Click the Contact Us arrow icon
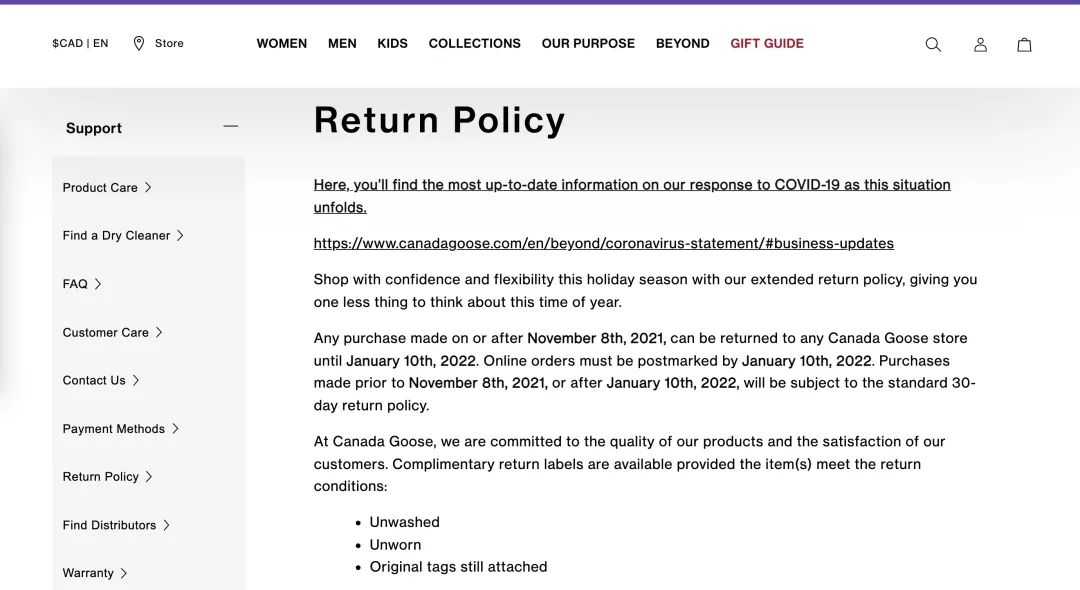The height and width of the screenshot is (590, 1080). click(x=136, y=380)
